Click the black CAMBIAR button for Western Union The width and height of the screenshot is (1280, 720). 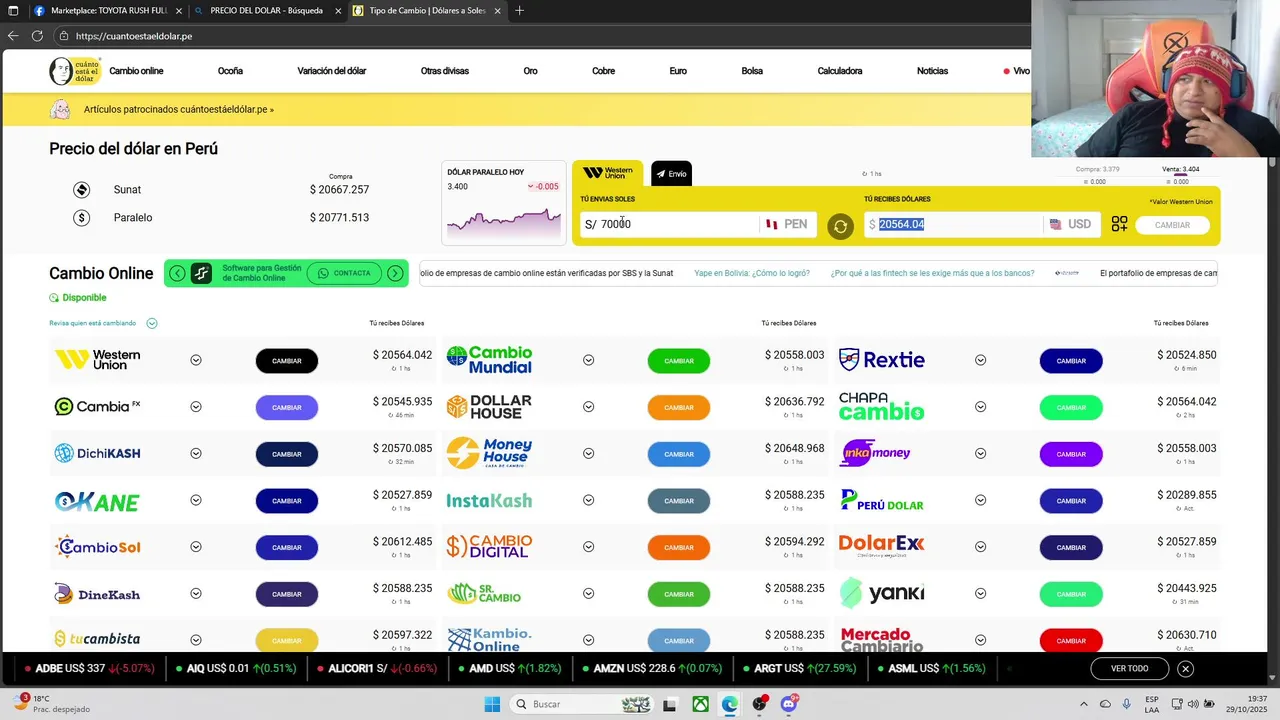point(287,361)
